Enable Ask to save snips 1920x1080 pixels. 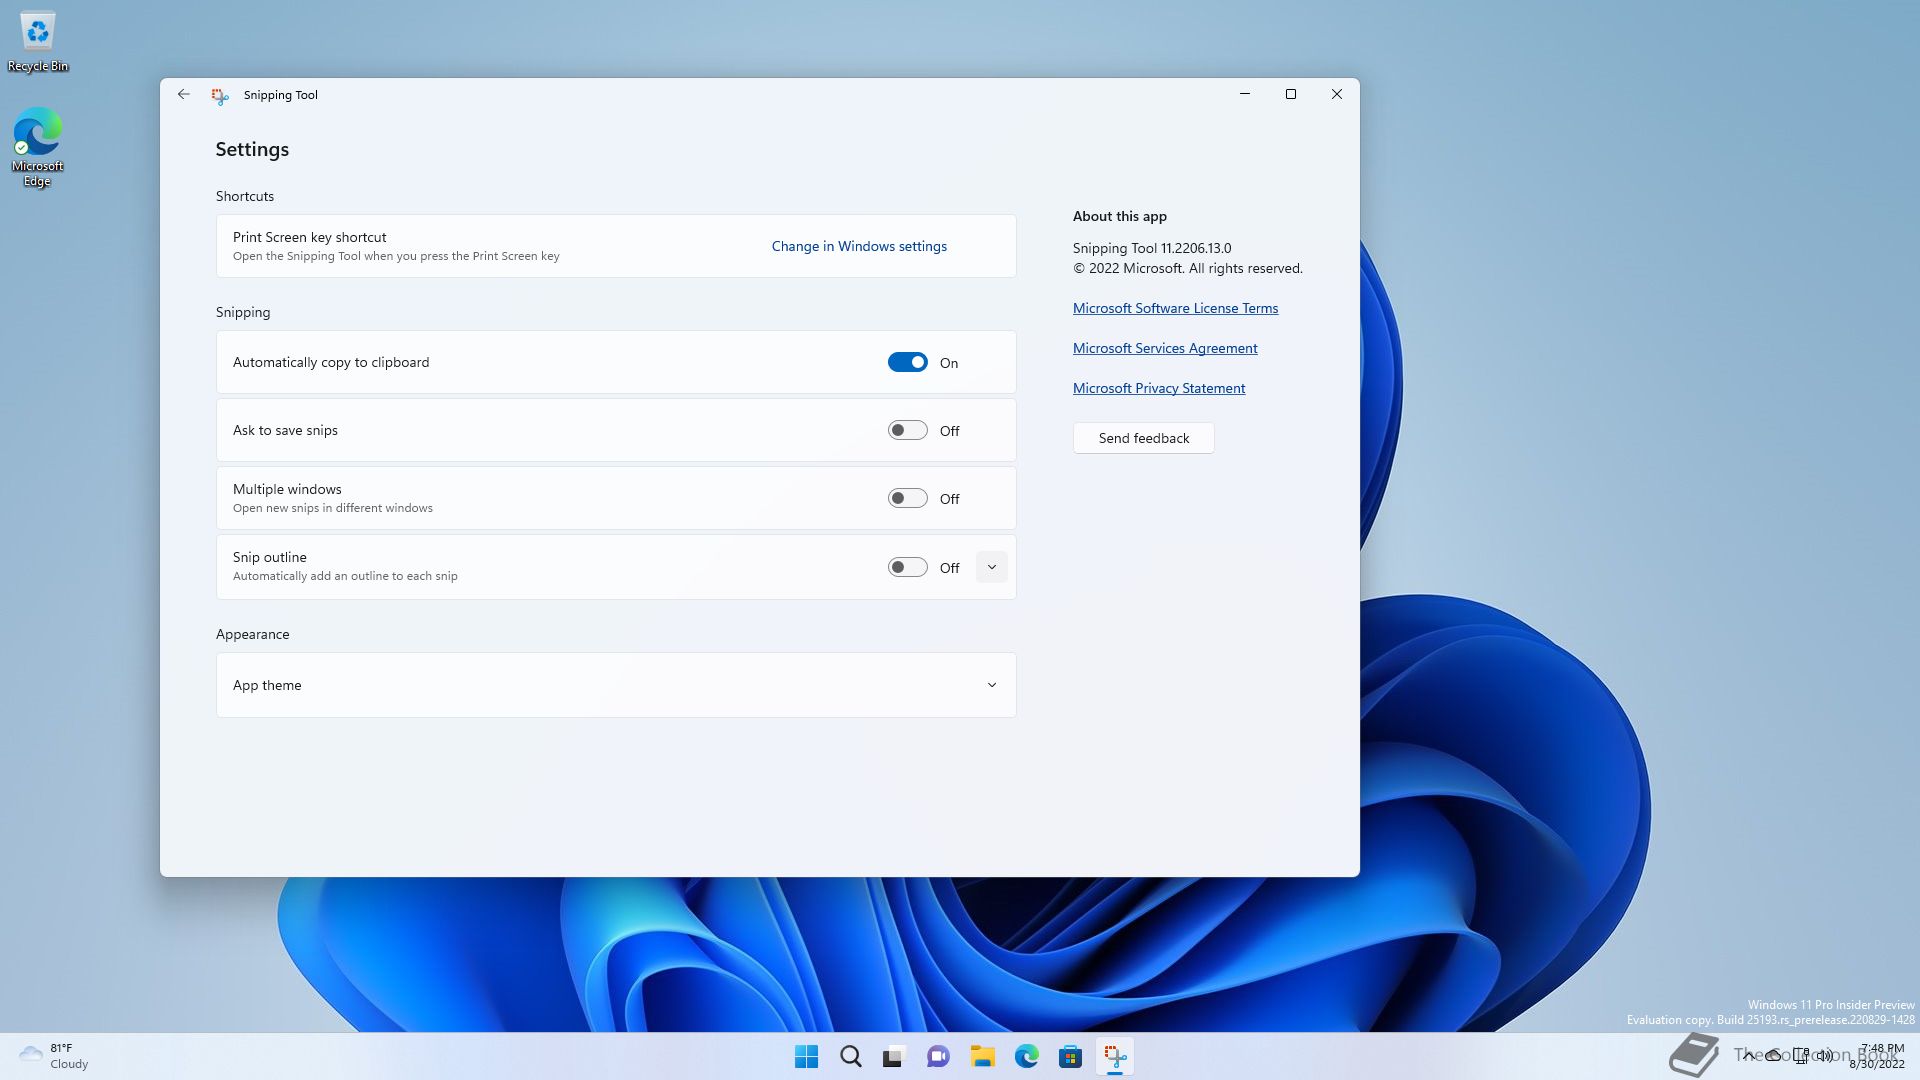coord(907,430)
